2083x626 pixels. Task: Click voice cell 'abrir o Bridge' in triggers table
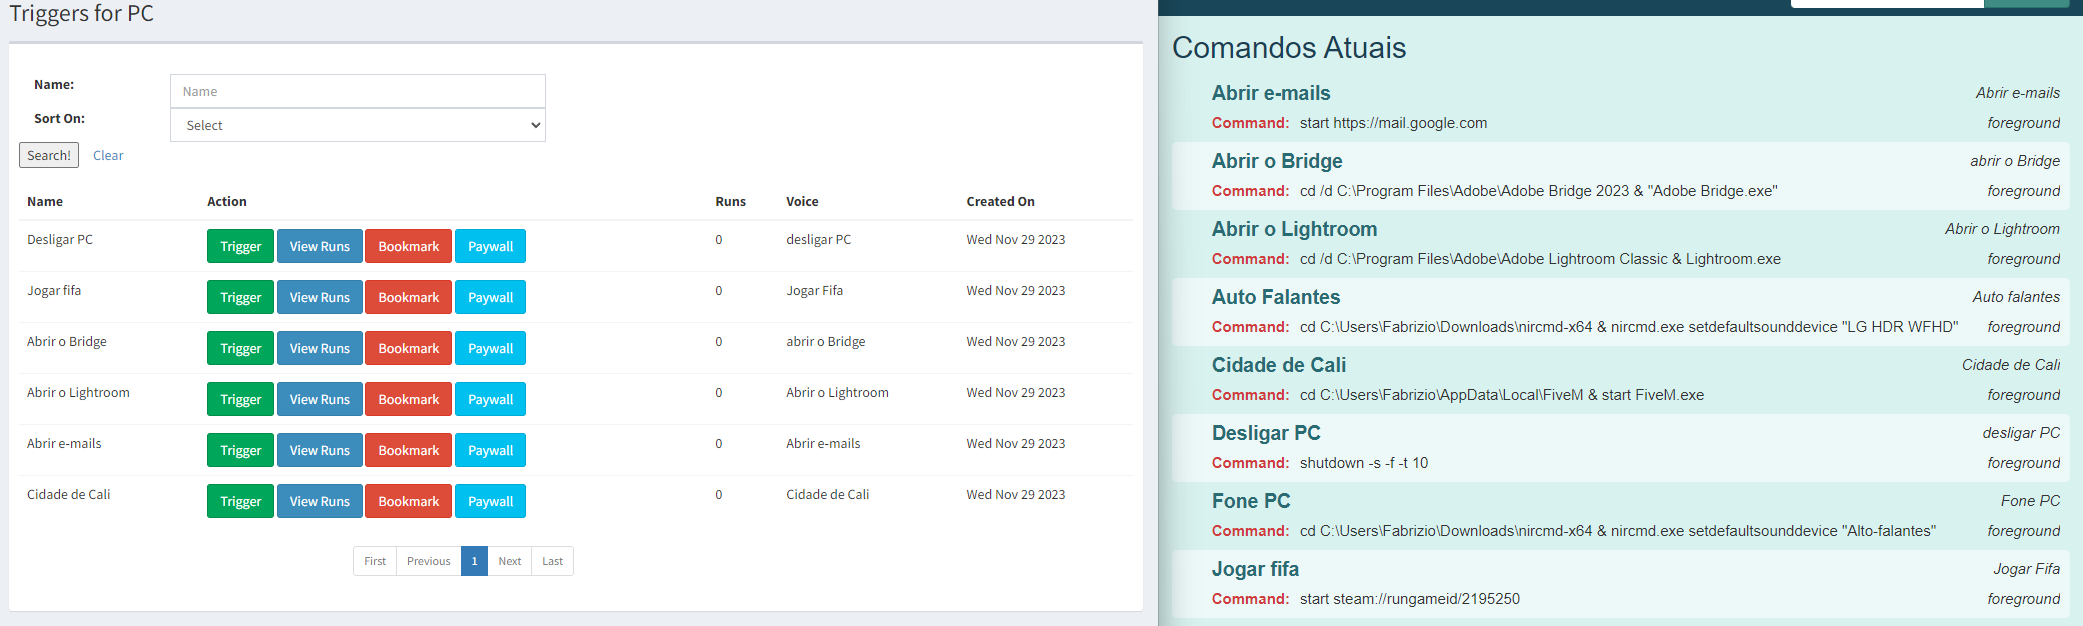click(x=826, y=341)
